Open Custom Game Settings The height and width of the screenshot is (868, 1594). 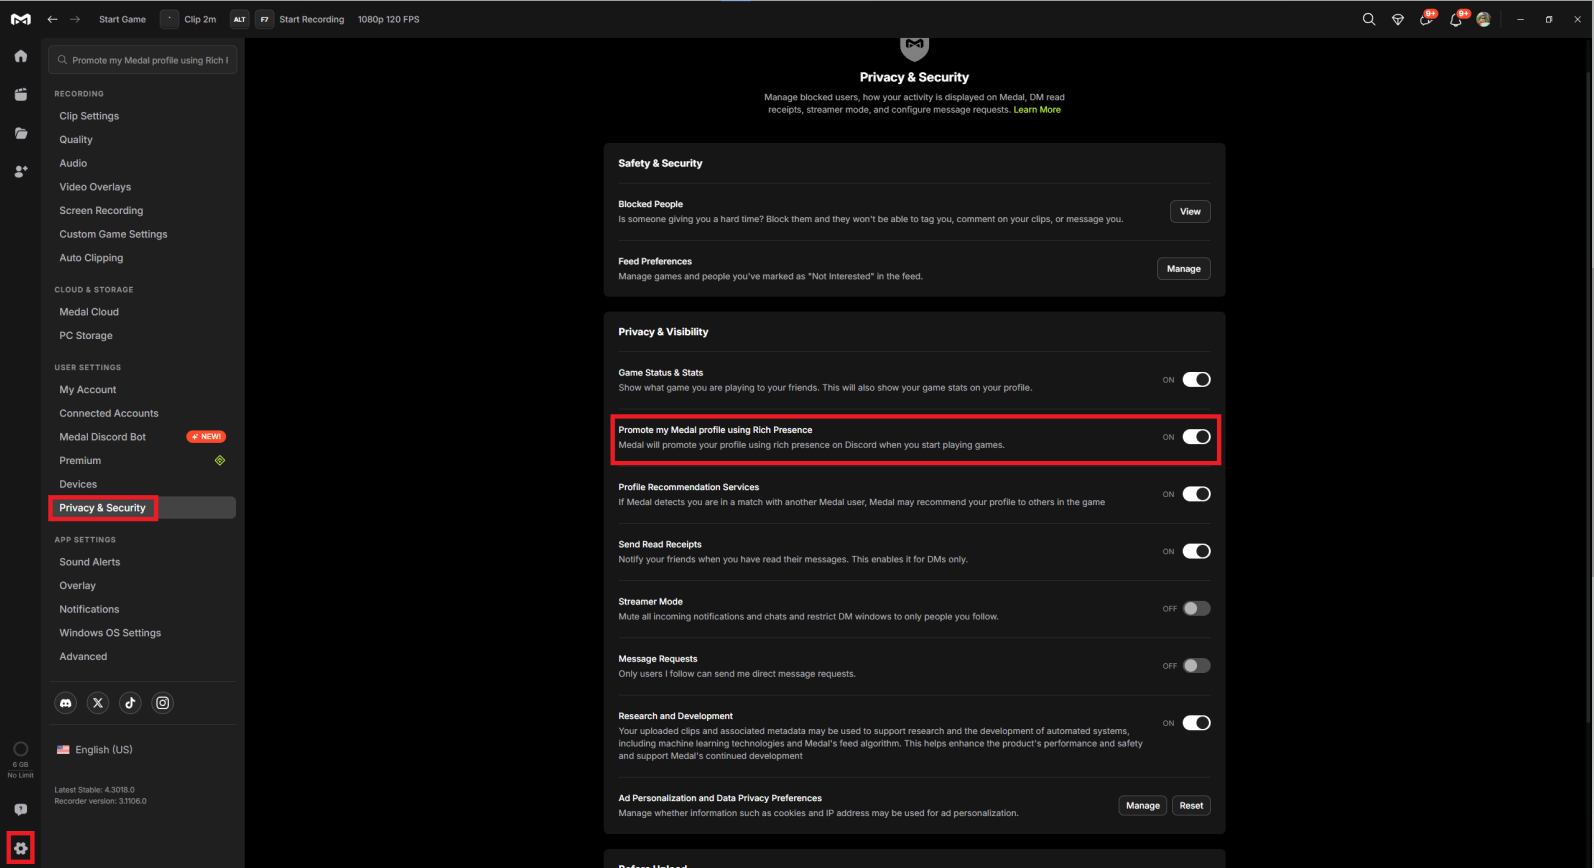pos(113,234)
